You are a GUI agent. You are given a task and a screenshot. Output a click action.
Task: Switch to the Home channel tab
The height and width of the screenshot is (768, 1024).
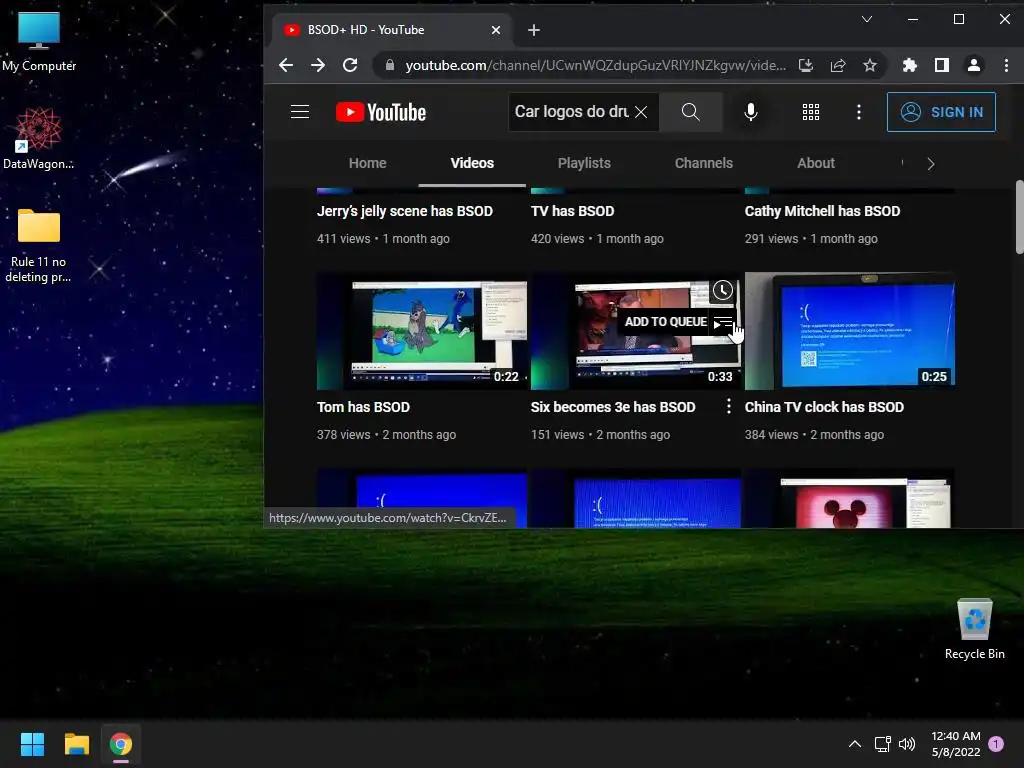point(368,163)
